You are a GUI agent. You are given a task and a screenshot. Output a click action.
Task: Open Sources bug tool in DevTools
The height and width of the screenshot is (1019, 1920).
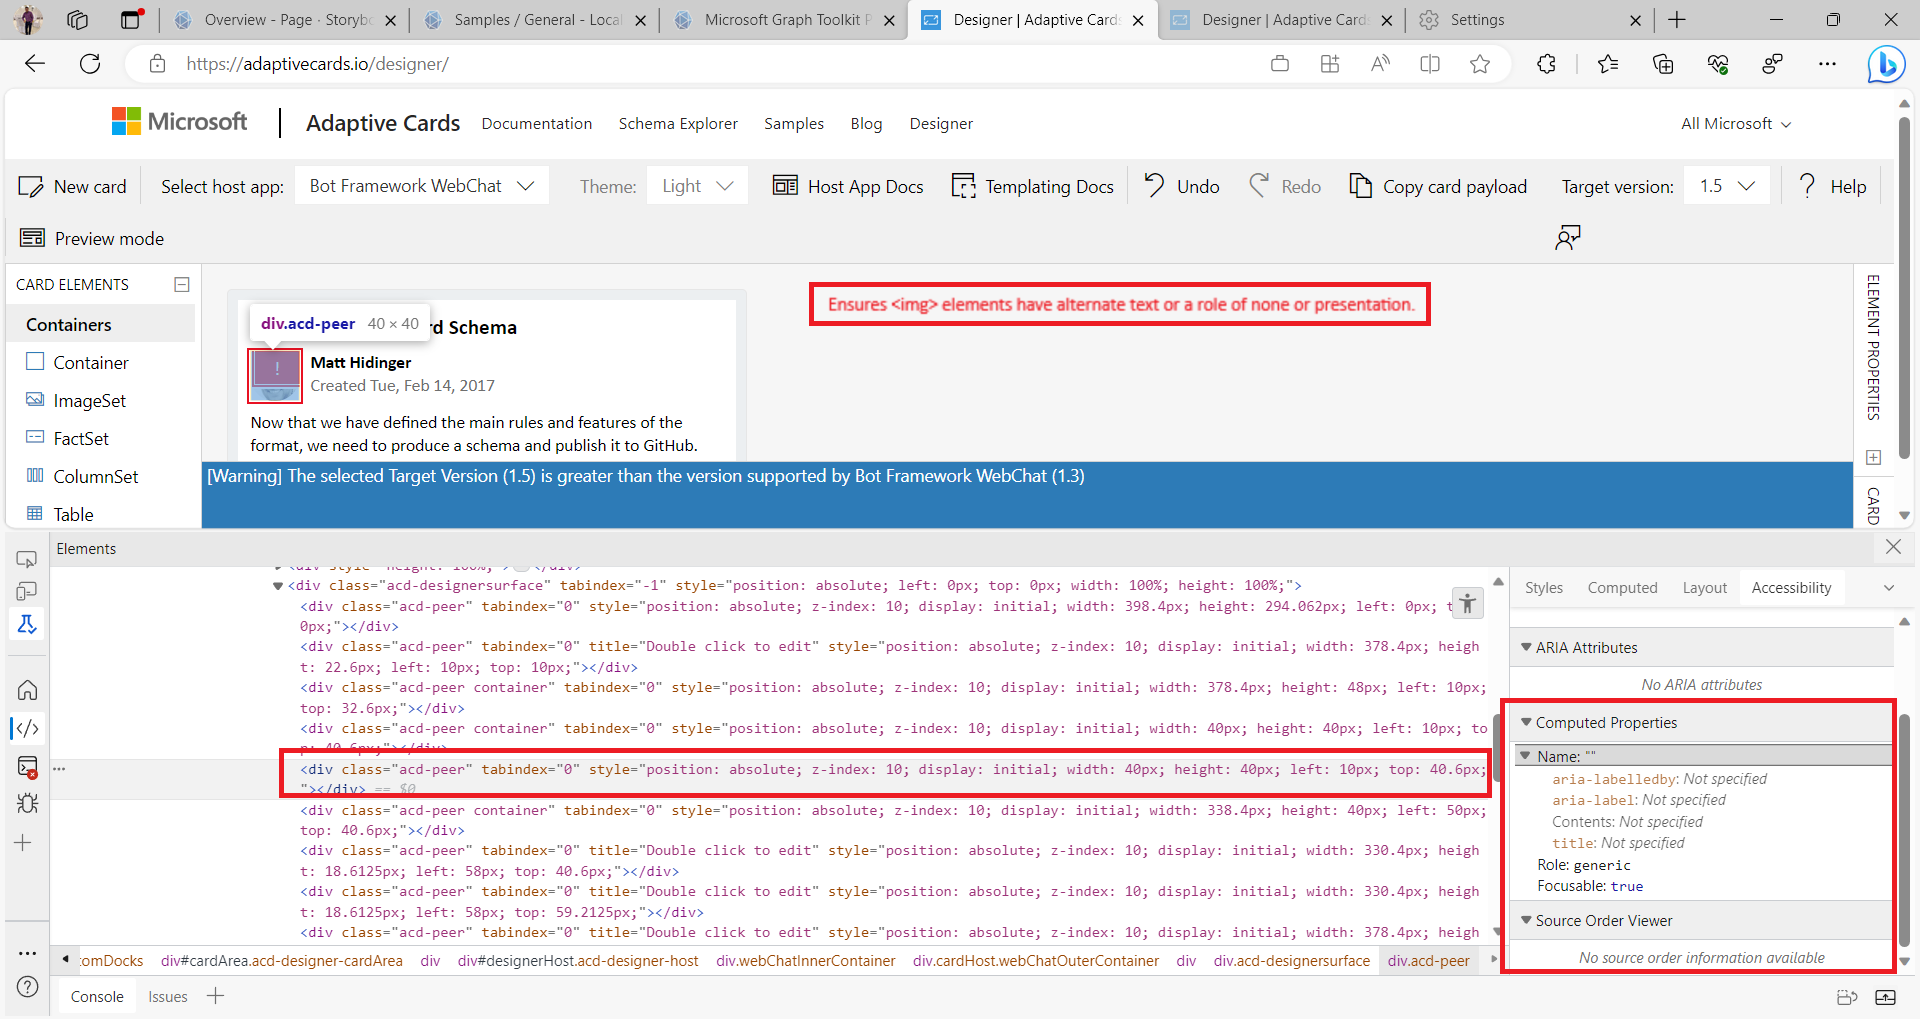coord(28,803)
